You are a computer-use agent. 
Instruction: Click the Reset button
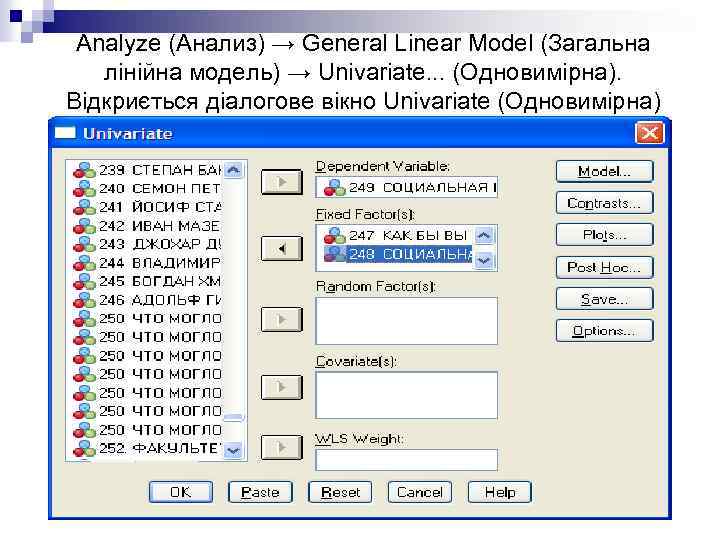tap(340, 492)
